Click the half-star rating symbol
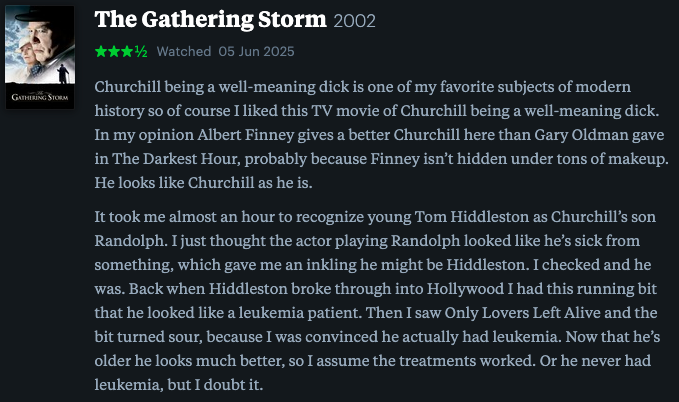 [141, 52]
